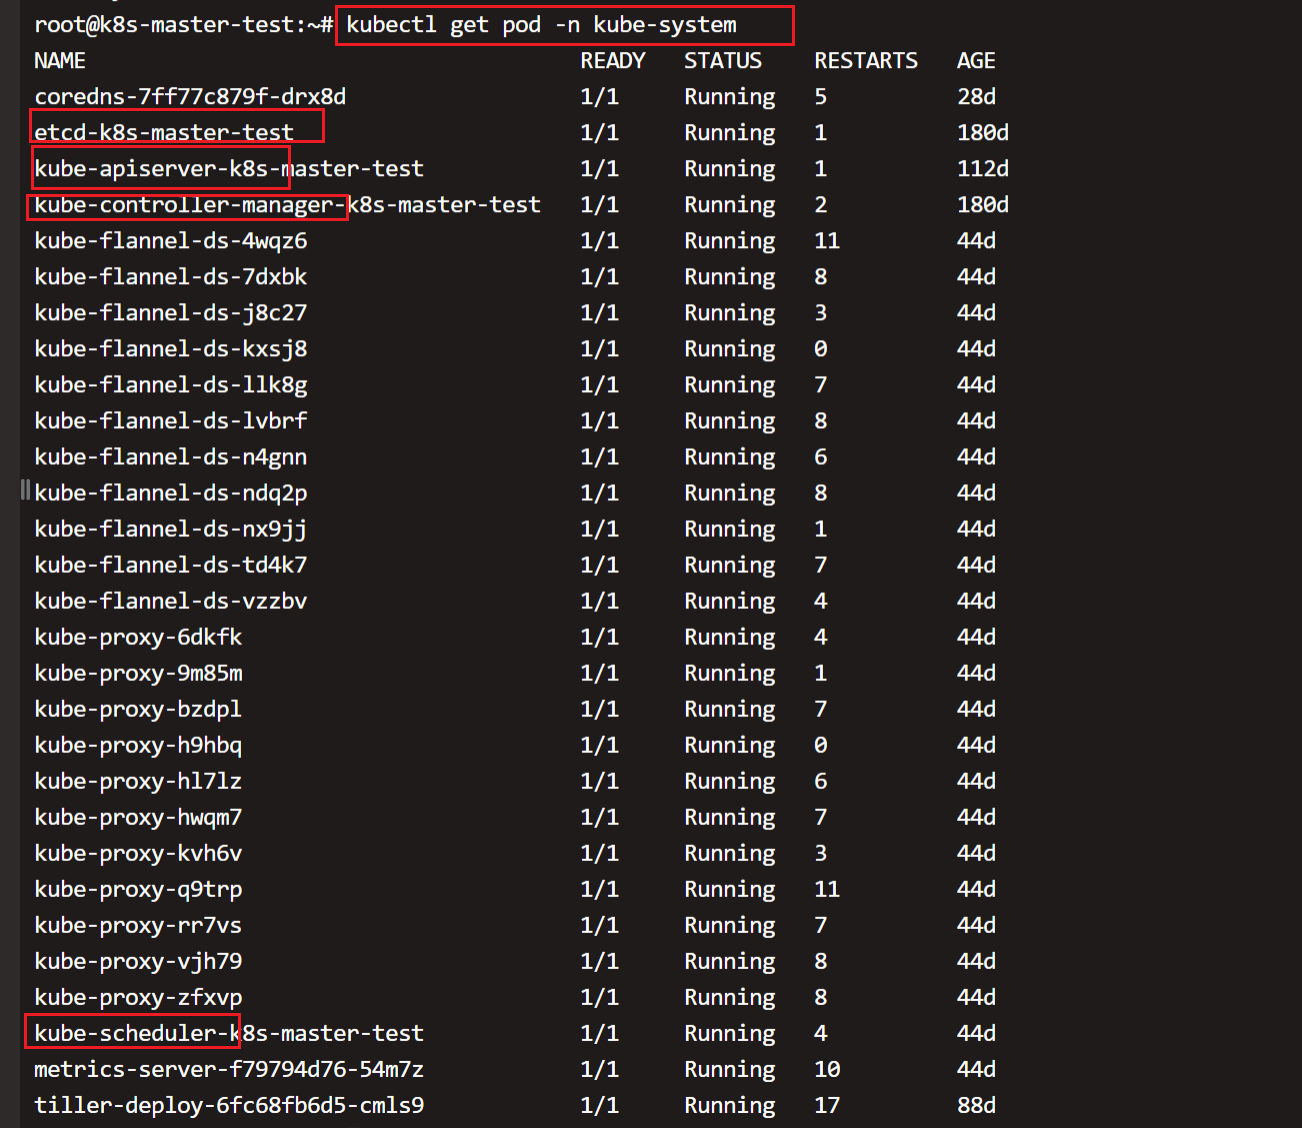The height and width of the screenshot is (1128, 1302).
Task: Select pod kube-proxy-kvh6v
Action: [x=138, y=853]
